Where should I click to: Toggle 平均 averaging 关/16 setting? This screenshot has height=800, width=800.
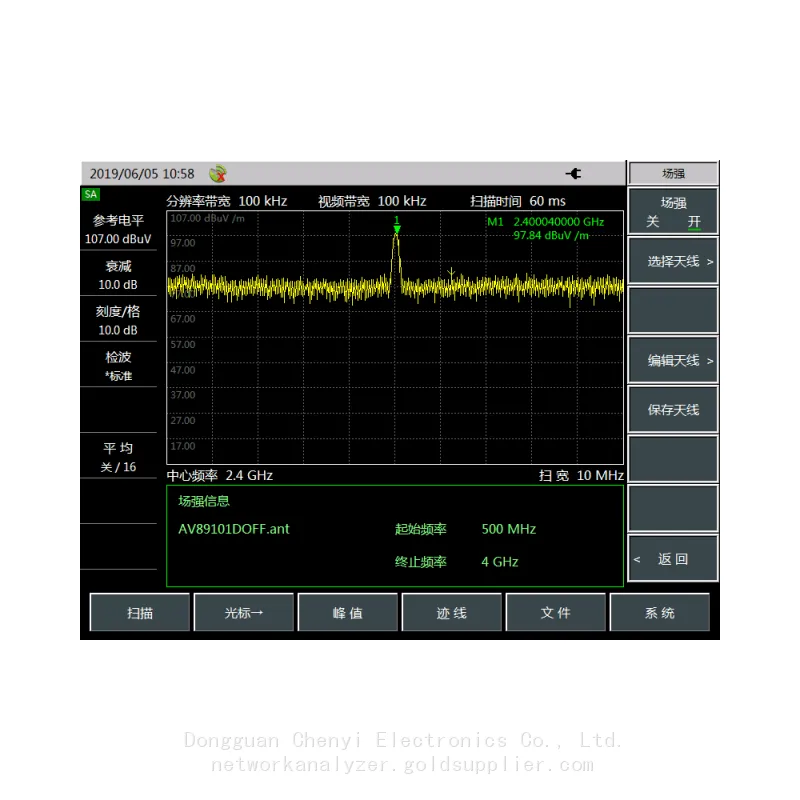point(118,457)
